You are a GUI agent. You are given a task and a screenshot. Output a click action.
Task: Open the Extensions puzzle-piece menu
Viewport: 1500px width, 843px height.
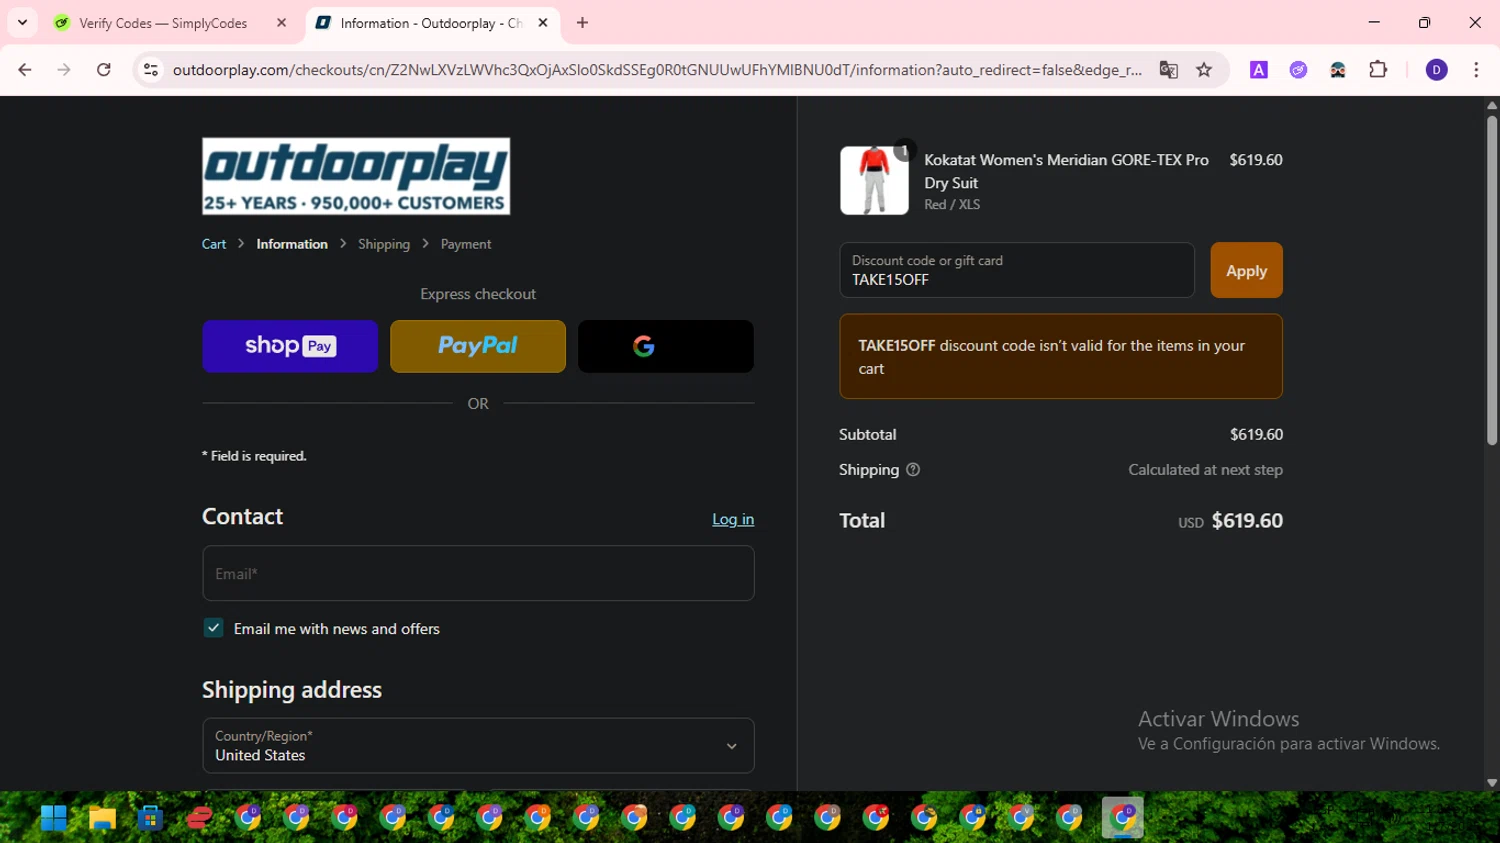1378,70
